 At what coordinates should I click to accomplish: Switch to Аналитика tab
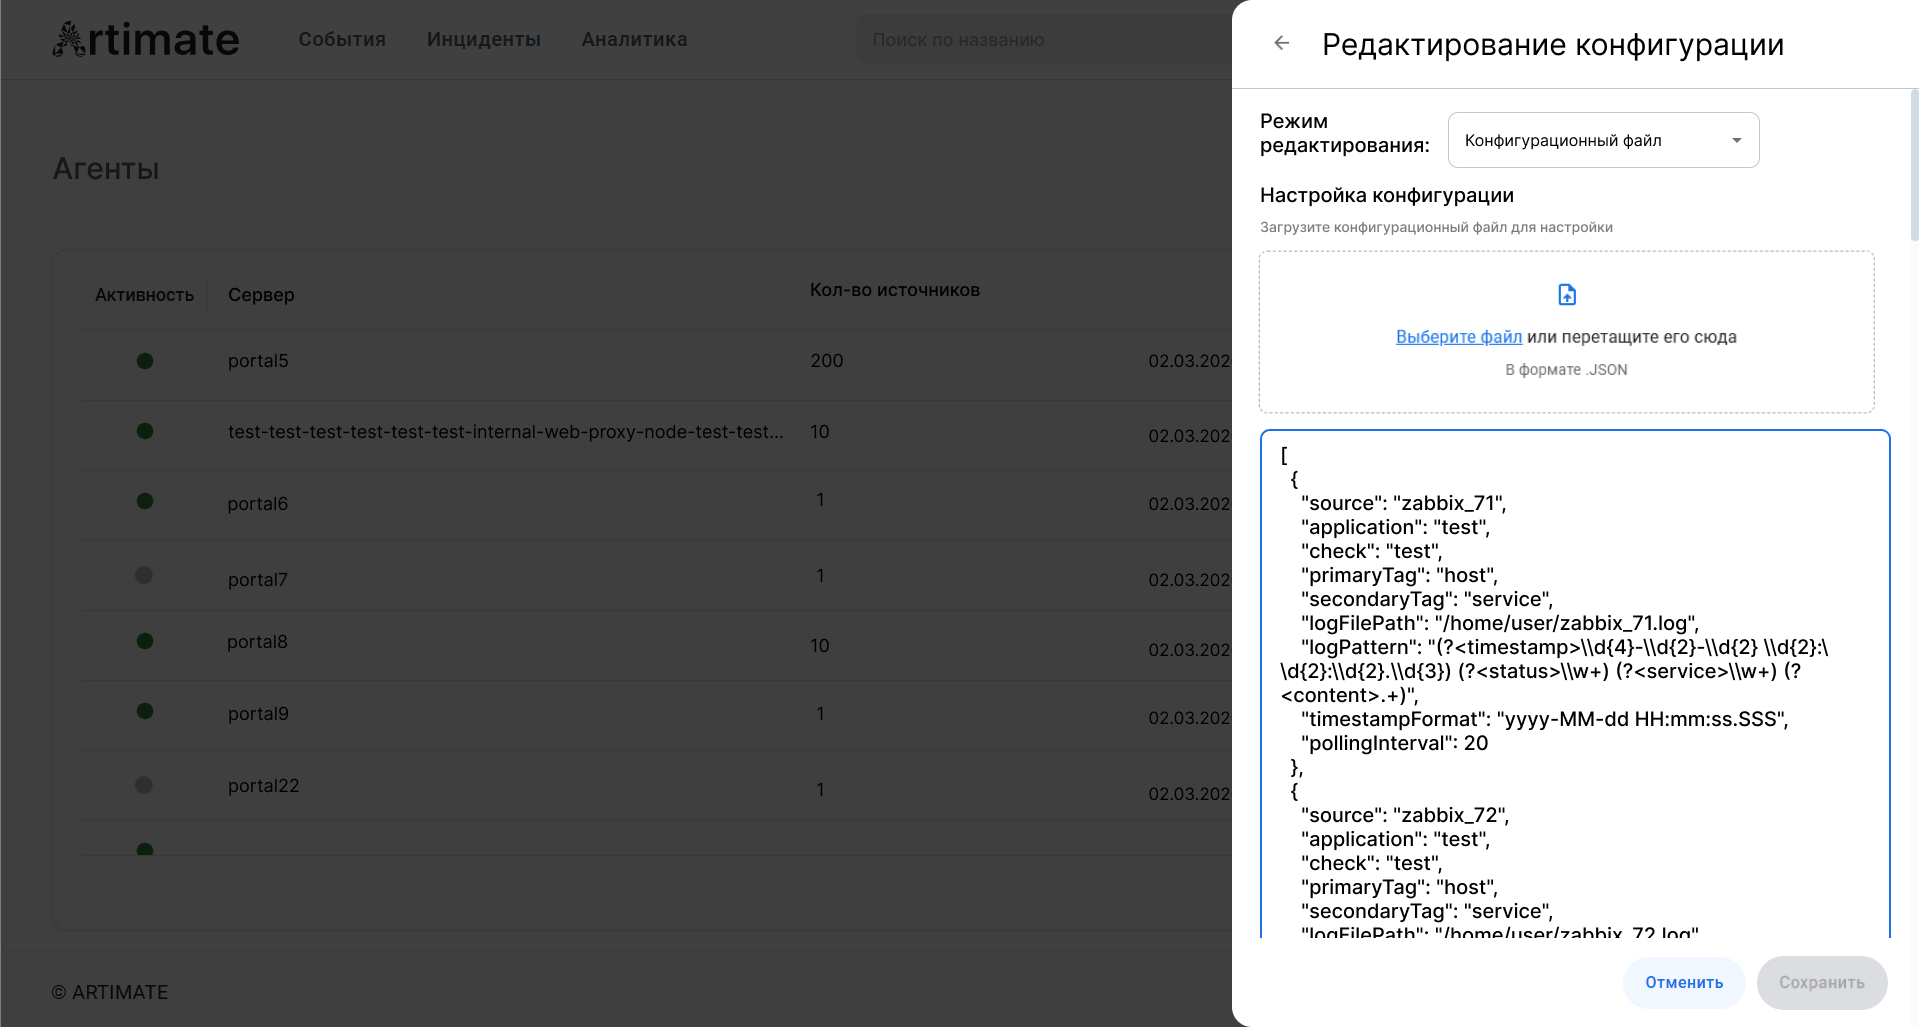pyautogui.click(x=634, y=40)
